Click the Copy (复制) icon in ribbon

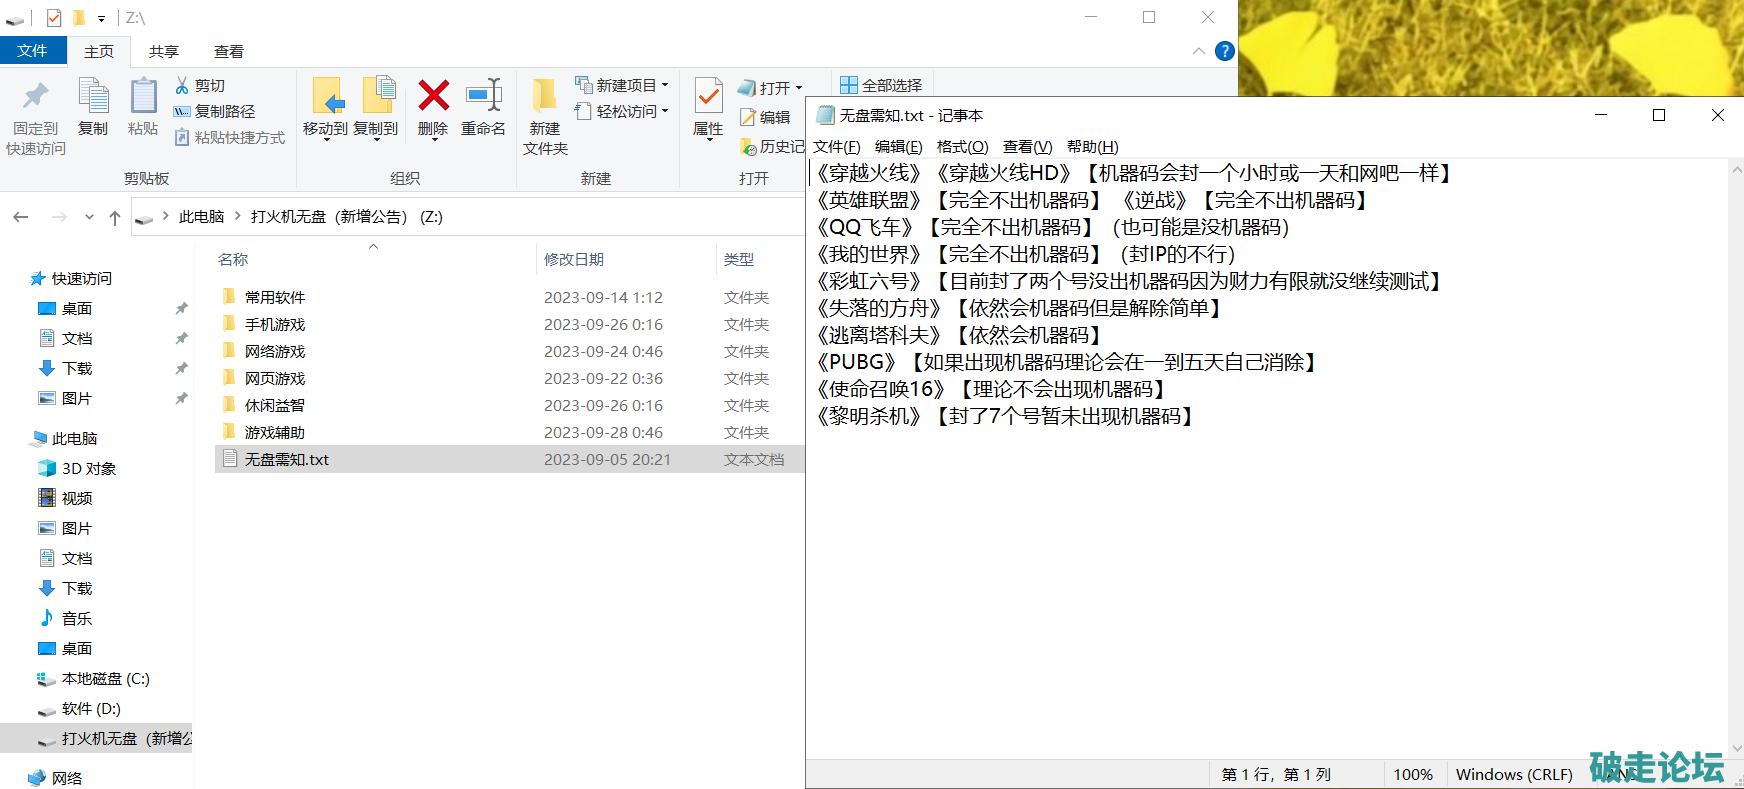click(x=93, y=97)
